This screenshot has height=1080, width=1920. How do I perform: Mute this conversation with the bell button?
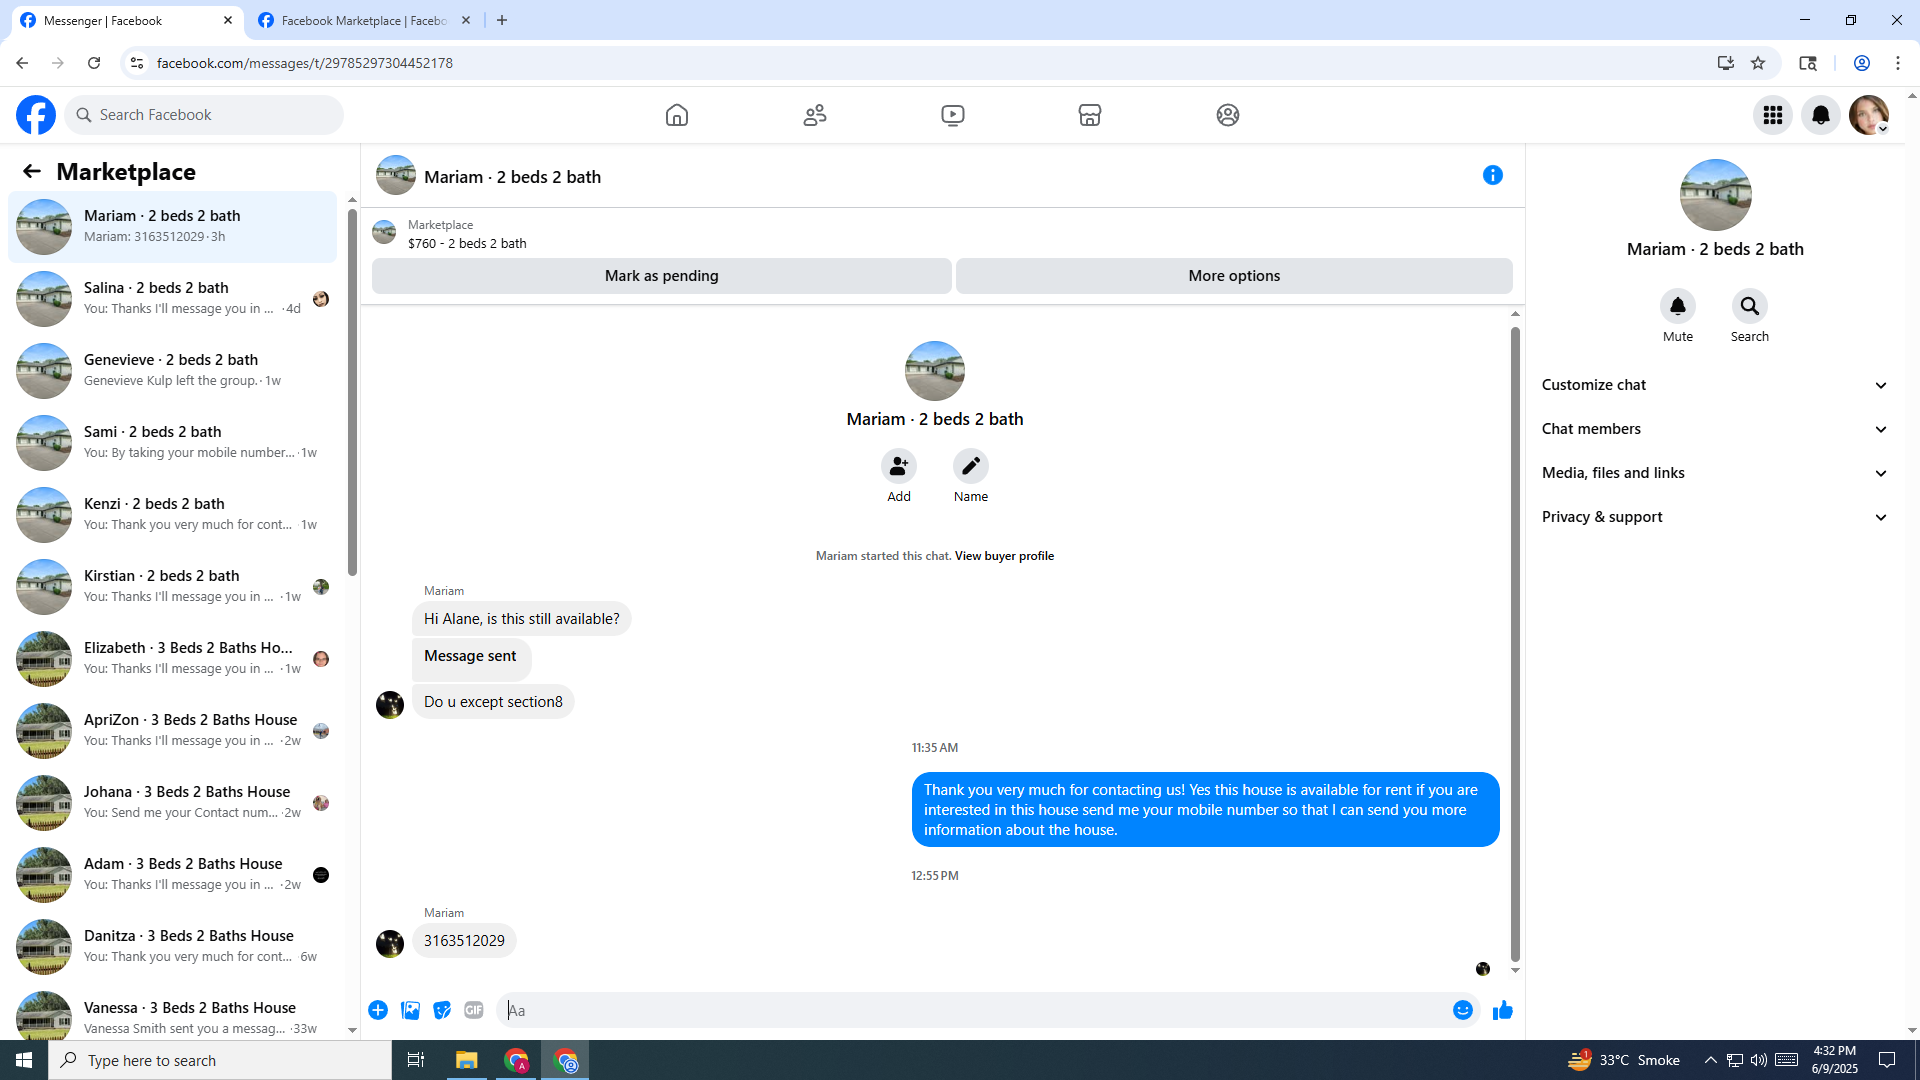(x=1677, y=306)
